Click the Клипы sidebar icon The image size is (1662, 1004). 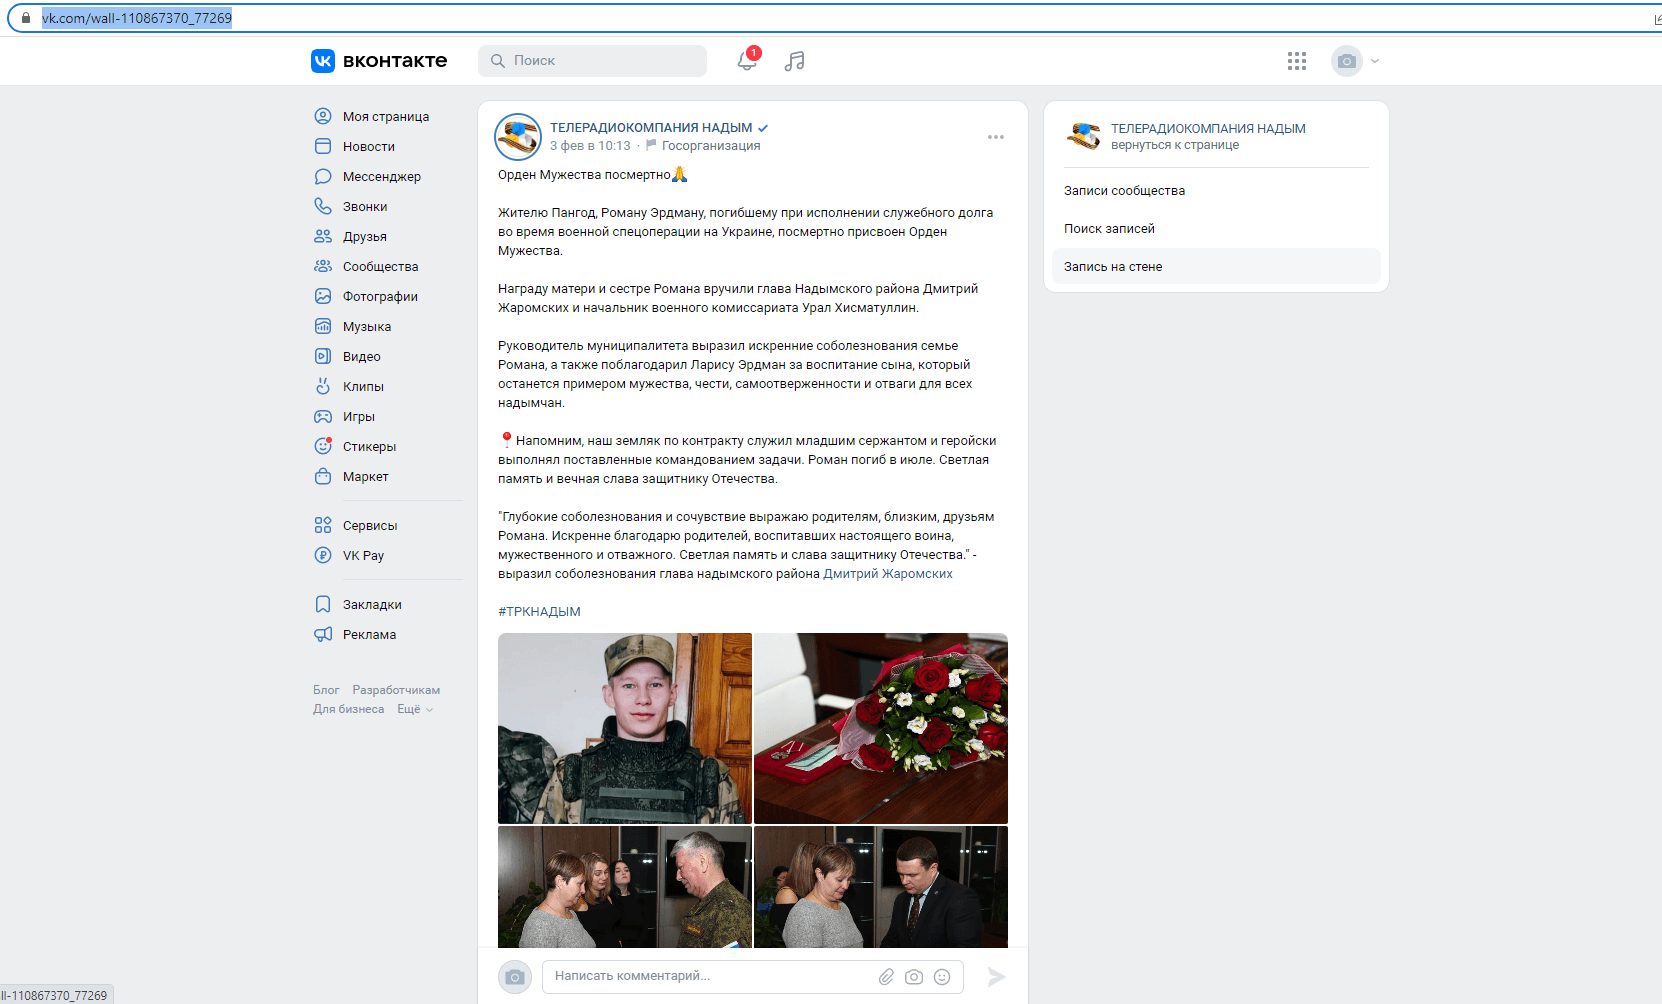click(x=323, y=386)
